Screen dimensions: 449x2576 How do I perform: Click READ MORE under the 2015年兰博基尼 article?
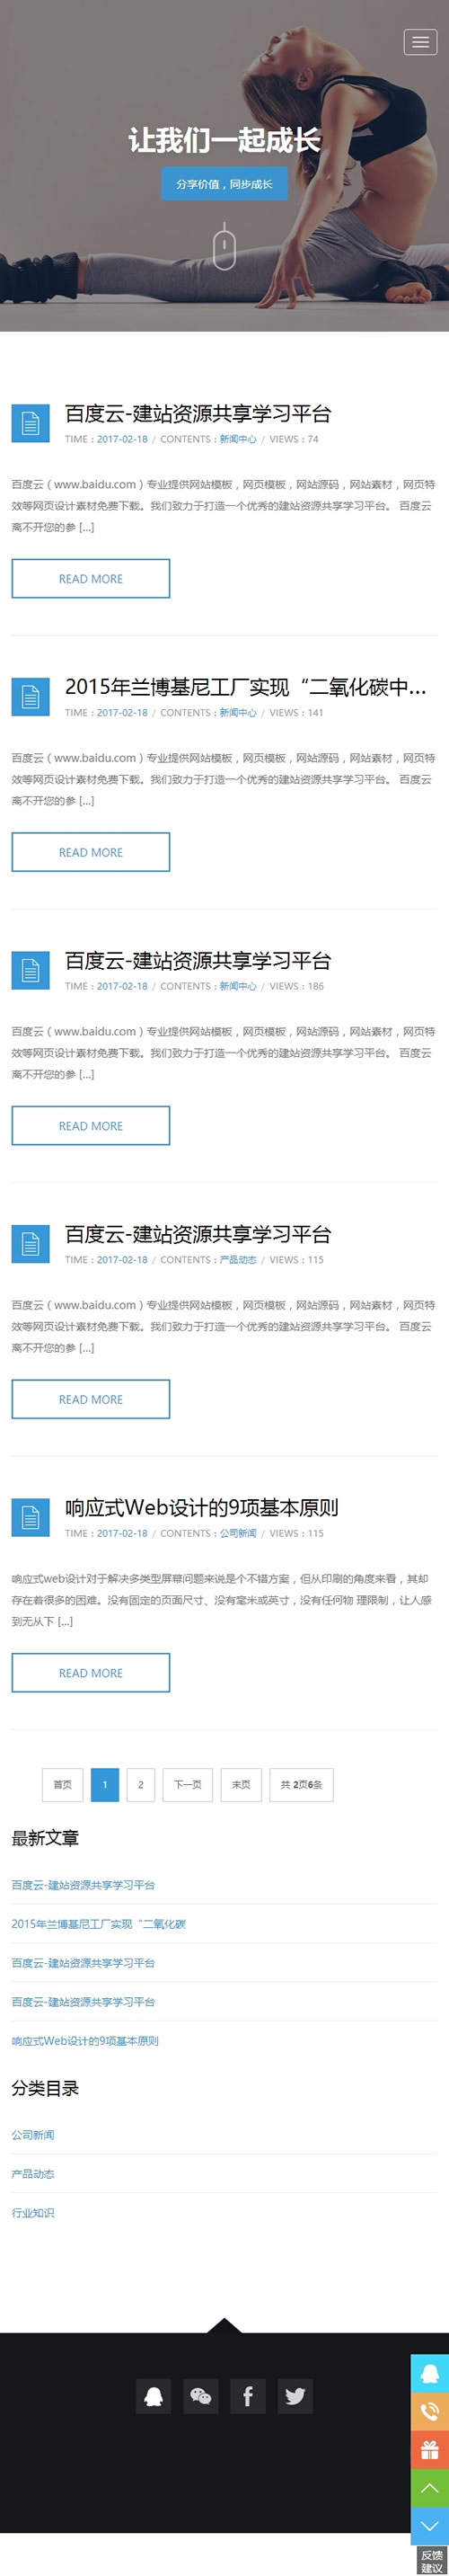tap(91, 852)
